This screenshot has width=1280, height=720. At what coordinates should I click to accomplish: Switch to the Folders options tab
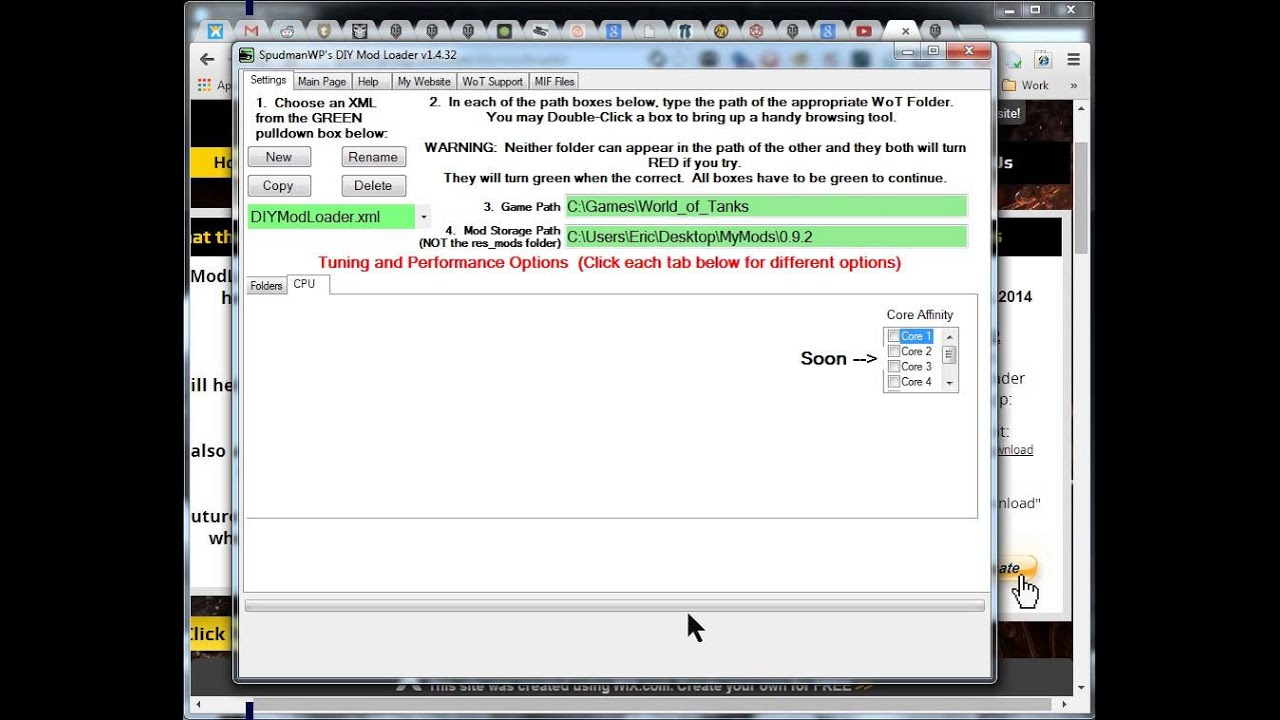pos(266,286)
